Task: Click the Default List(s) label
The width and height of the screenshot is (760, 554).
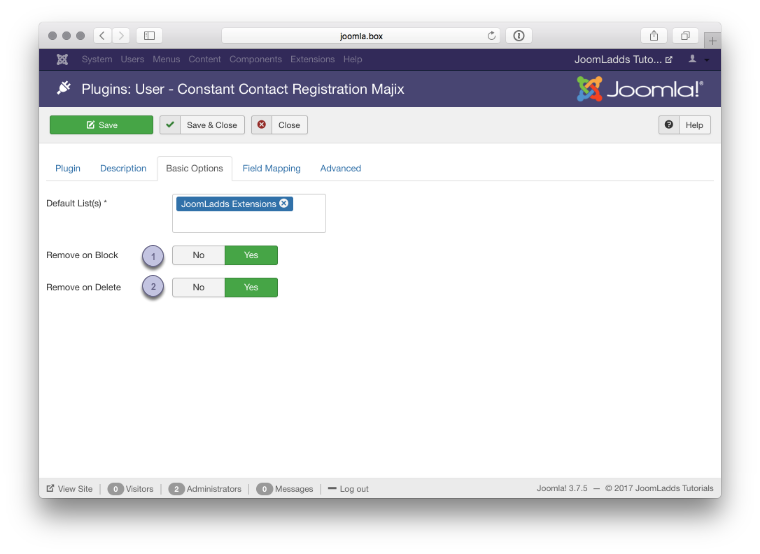Action: coord(76,203)
